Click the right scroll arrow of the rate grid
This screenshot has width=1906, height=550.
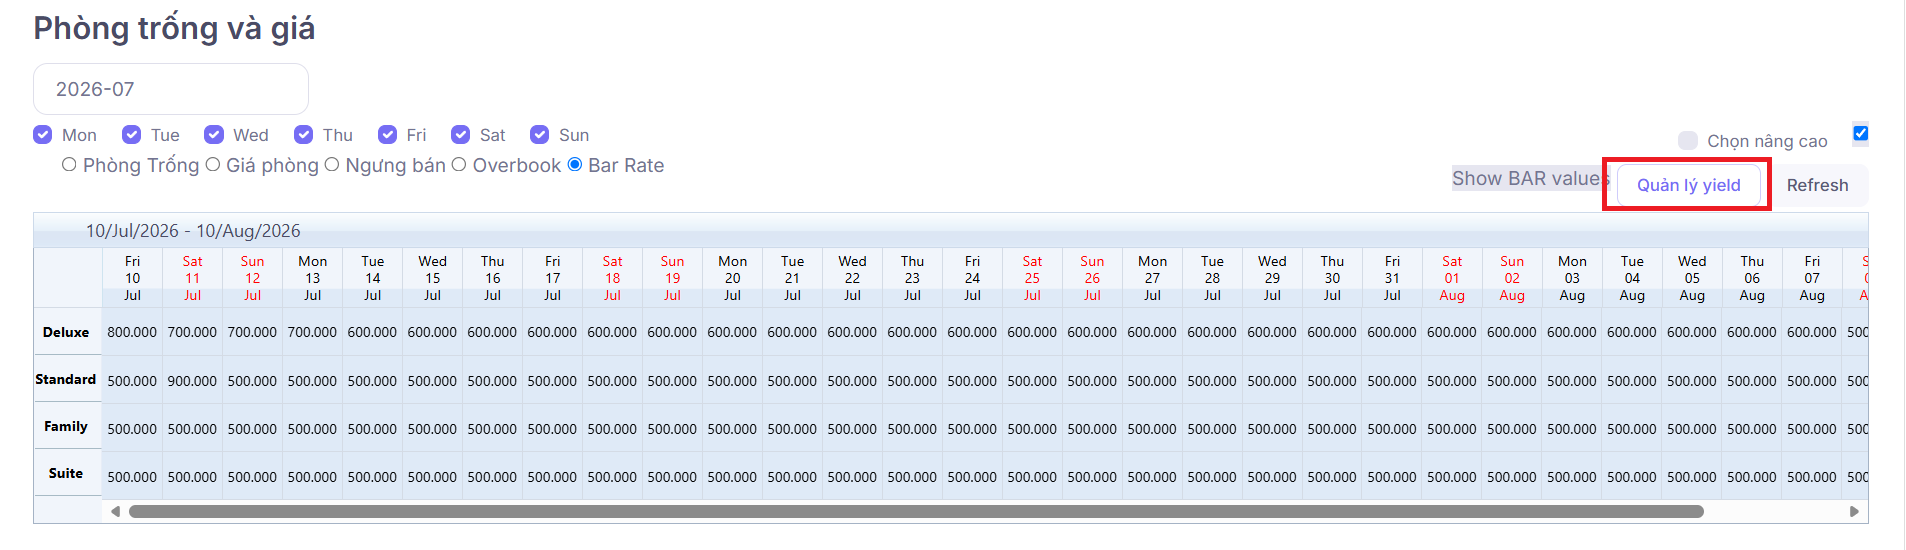click(1854, 511)
